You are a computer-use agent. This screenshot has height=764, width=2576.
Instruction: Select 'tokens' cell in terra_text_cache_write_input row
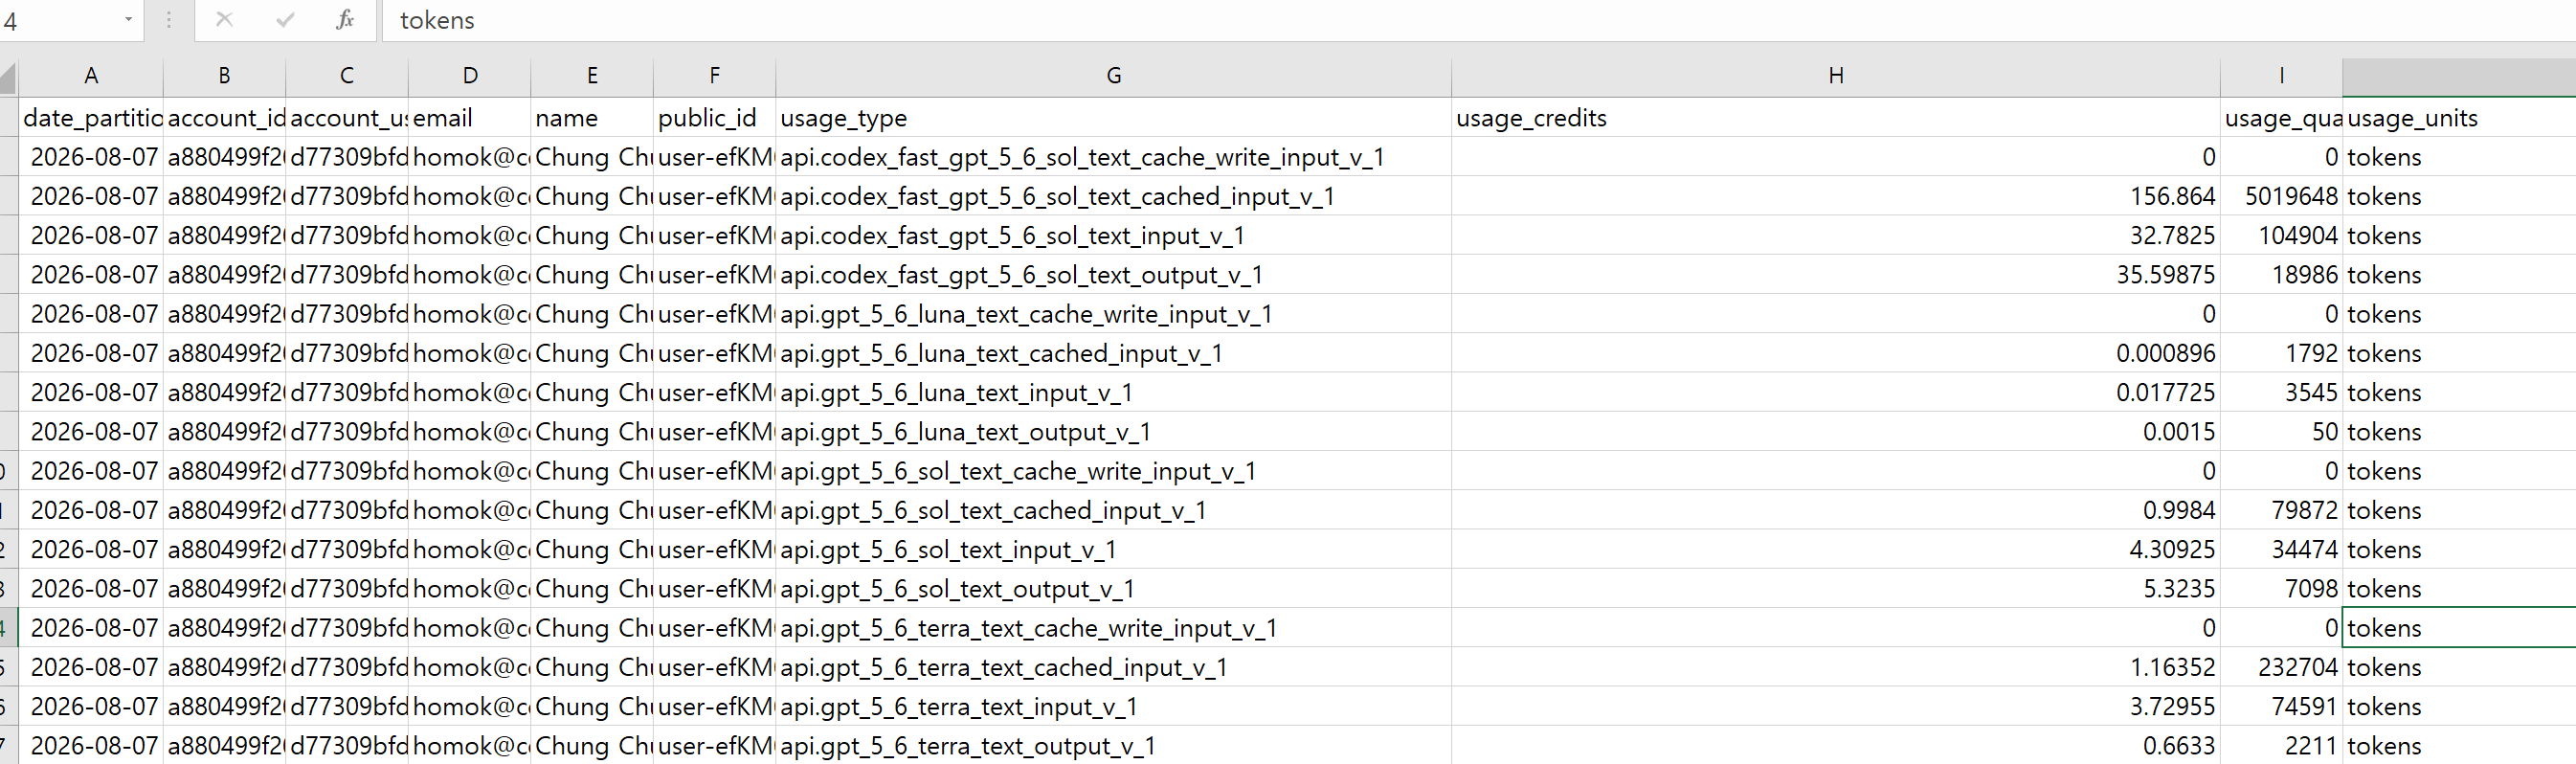pyautogui.click(x=2459, y=628)
